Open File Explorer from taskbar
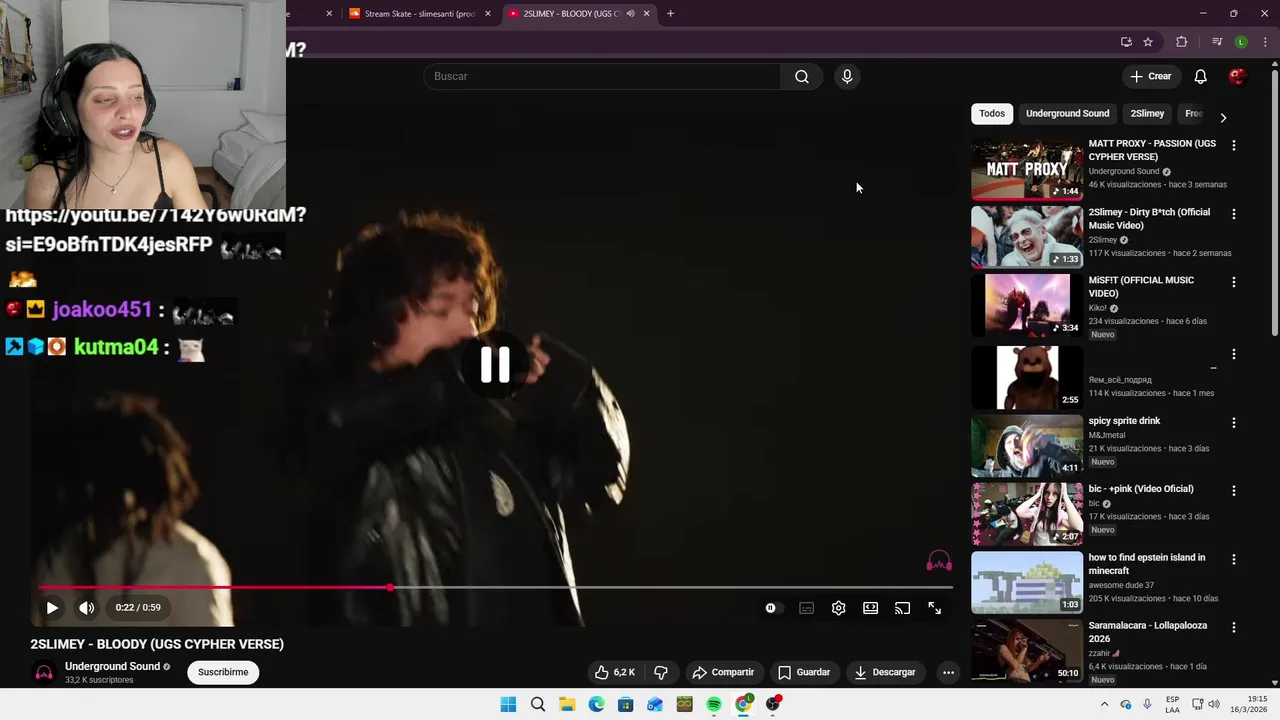Screen dimensions: 1280x720 [x=567, y=704]
